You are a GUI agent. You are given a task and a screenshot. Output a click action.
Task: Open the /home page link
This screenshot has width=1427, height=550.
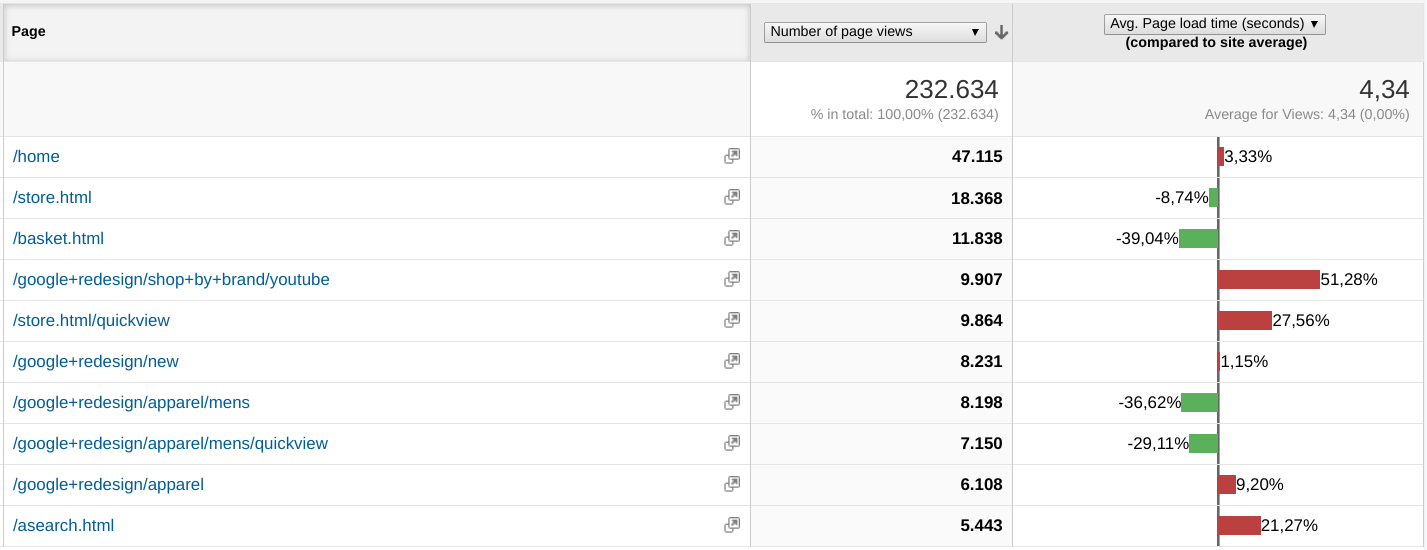click(36, 157)
